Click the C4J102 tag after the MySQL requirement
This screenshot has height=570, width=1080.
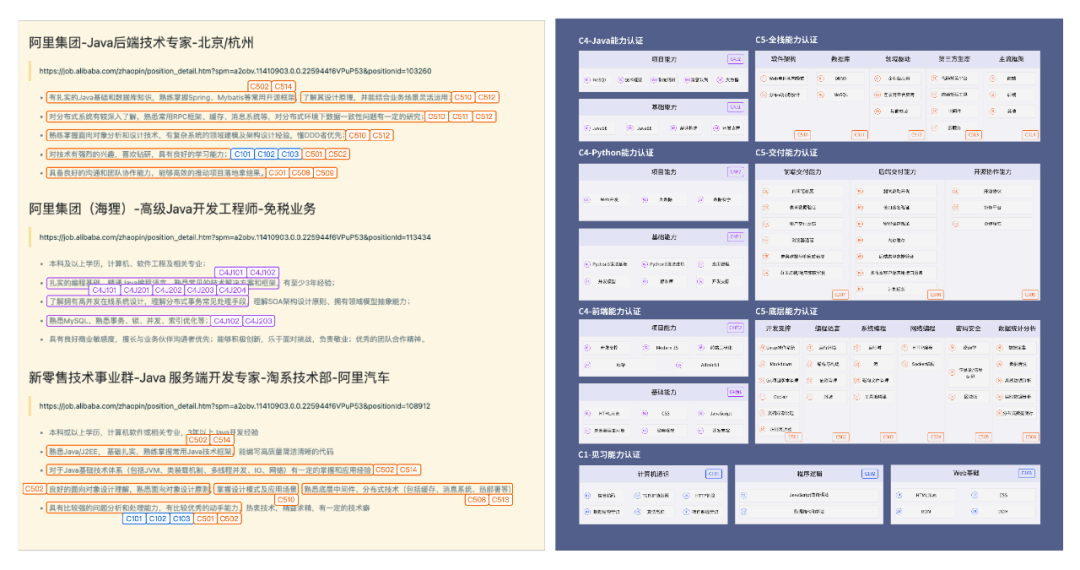coord(227,321)
